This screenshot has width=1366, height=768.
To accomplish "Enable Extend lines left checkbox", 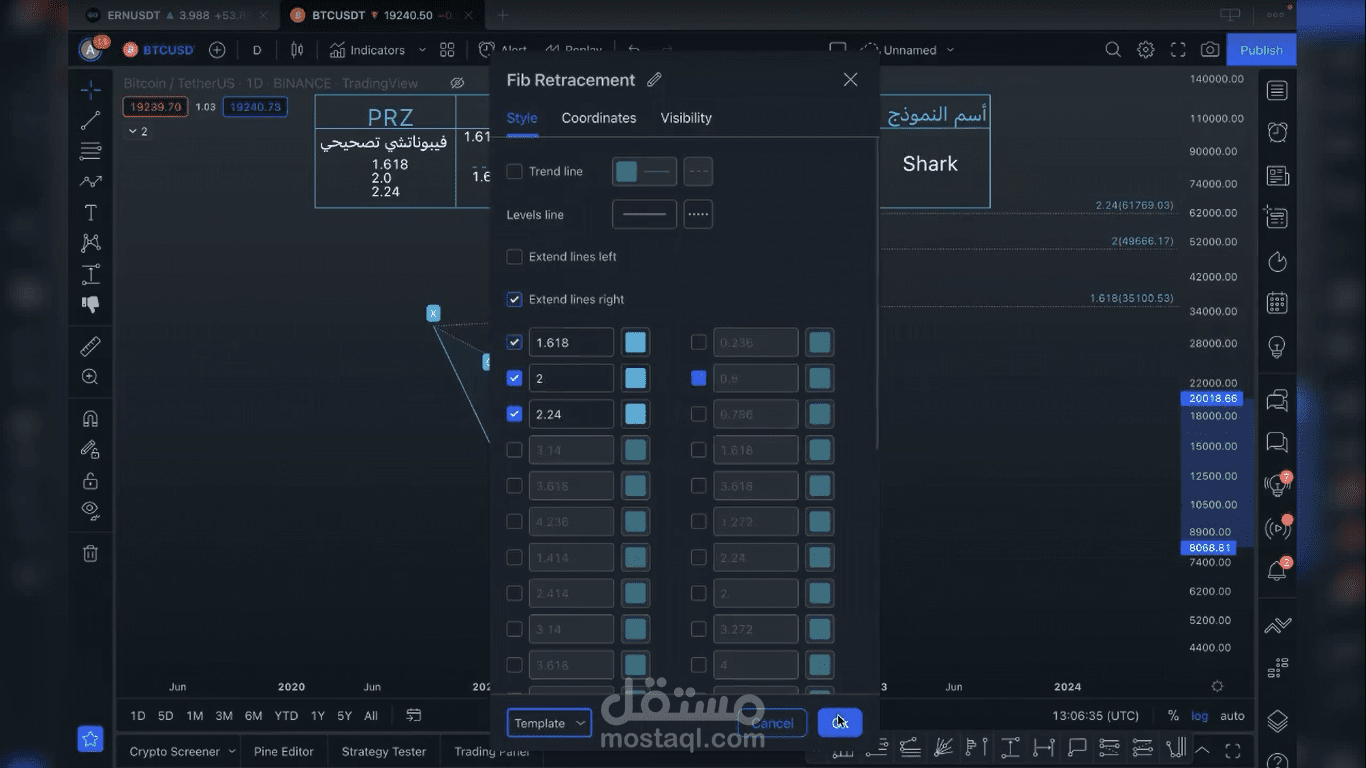I will pyautogui.click(x=514, y=257).
